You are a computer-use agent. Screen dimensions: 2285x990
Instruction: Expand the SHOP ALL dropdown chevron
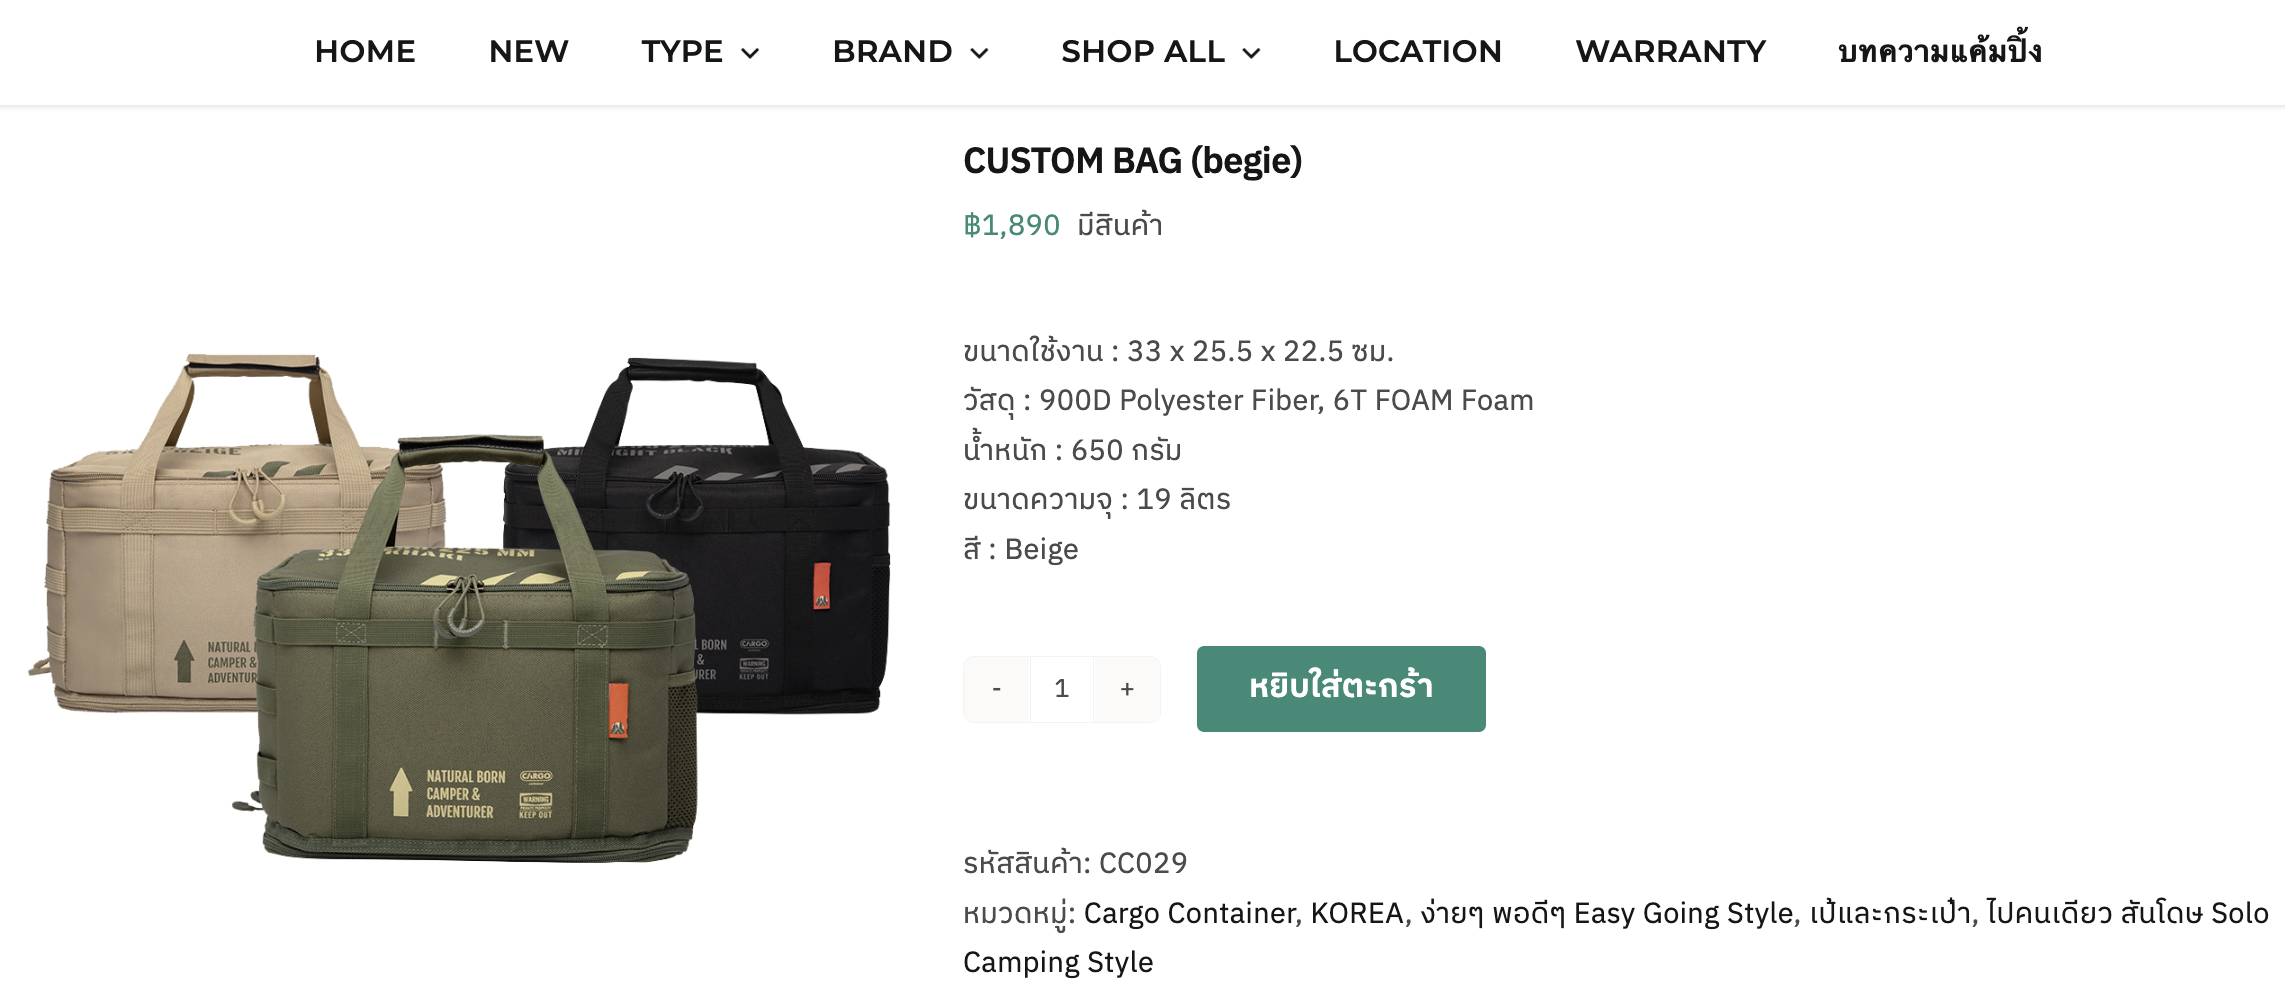click(x=1251, y=54)
